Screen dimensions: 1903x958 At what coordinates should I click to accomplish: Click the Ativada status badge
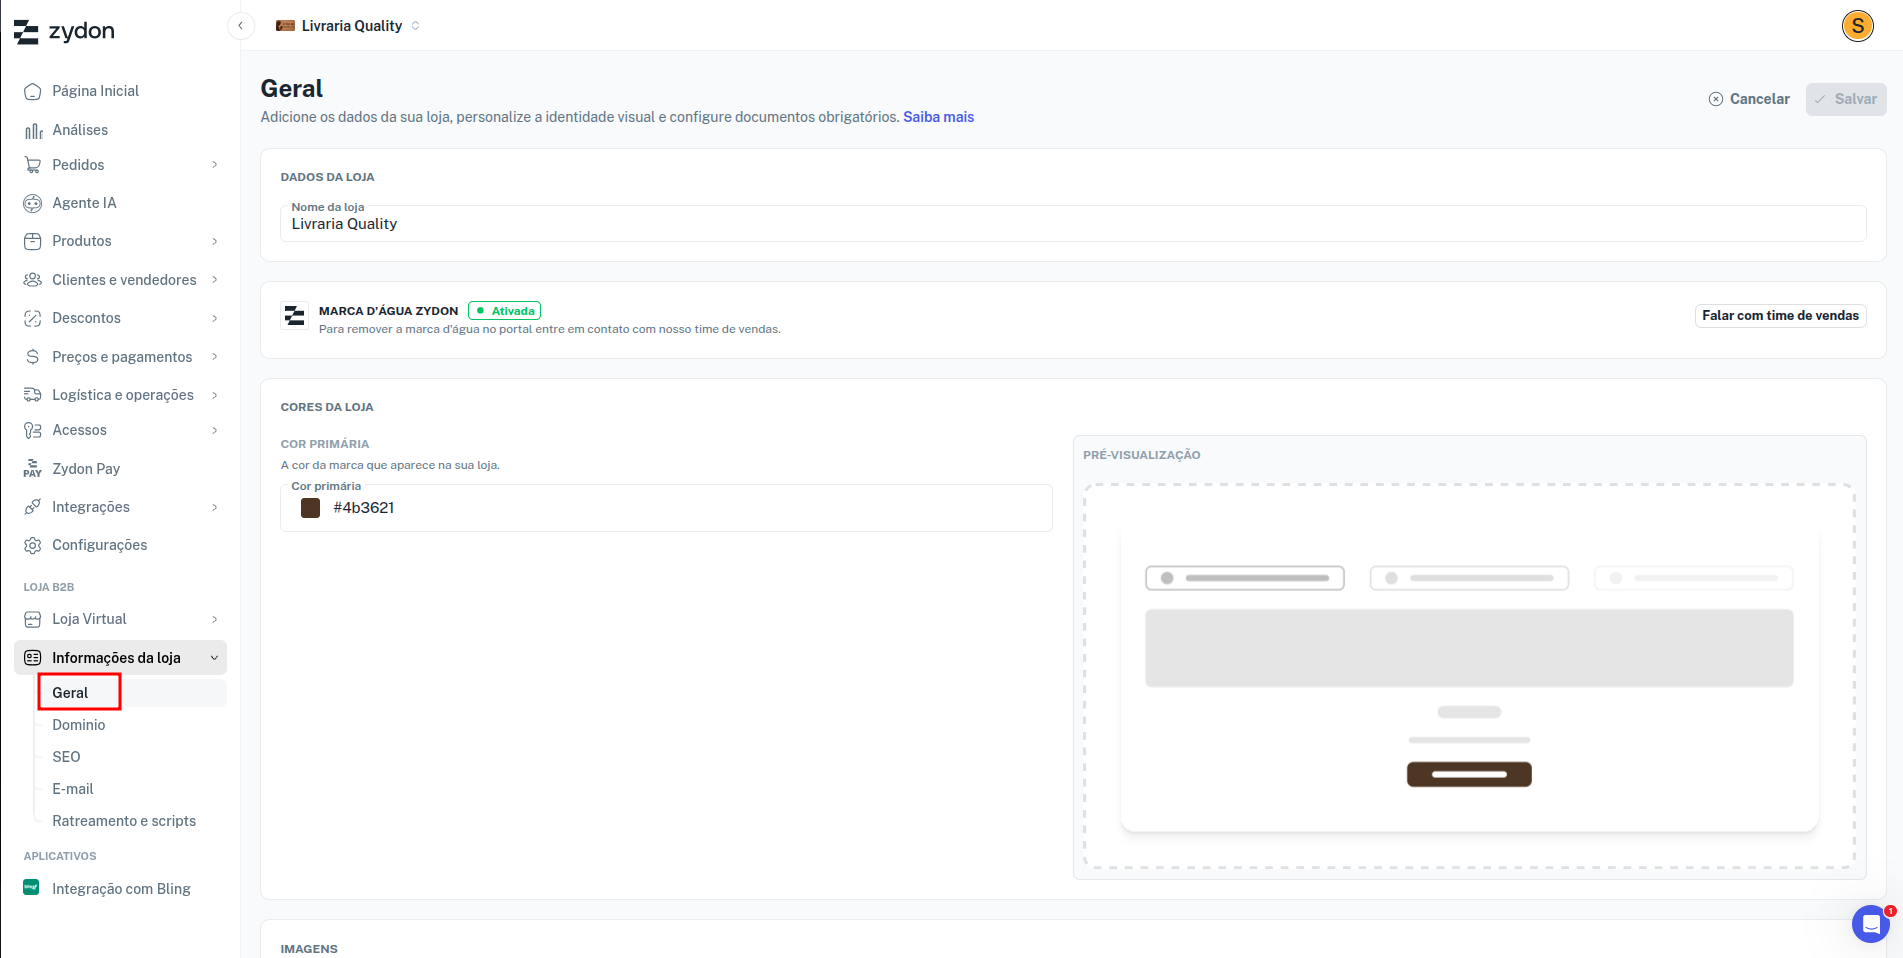tap(504, 311)
